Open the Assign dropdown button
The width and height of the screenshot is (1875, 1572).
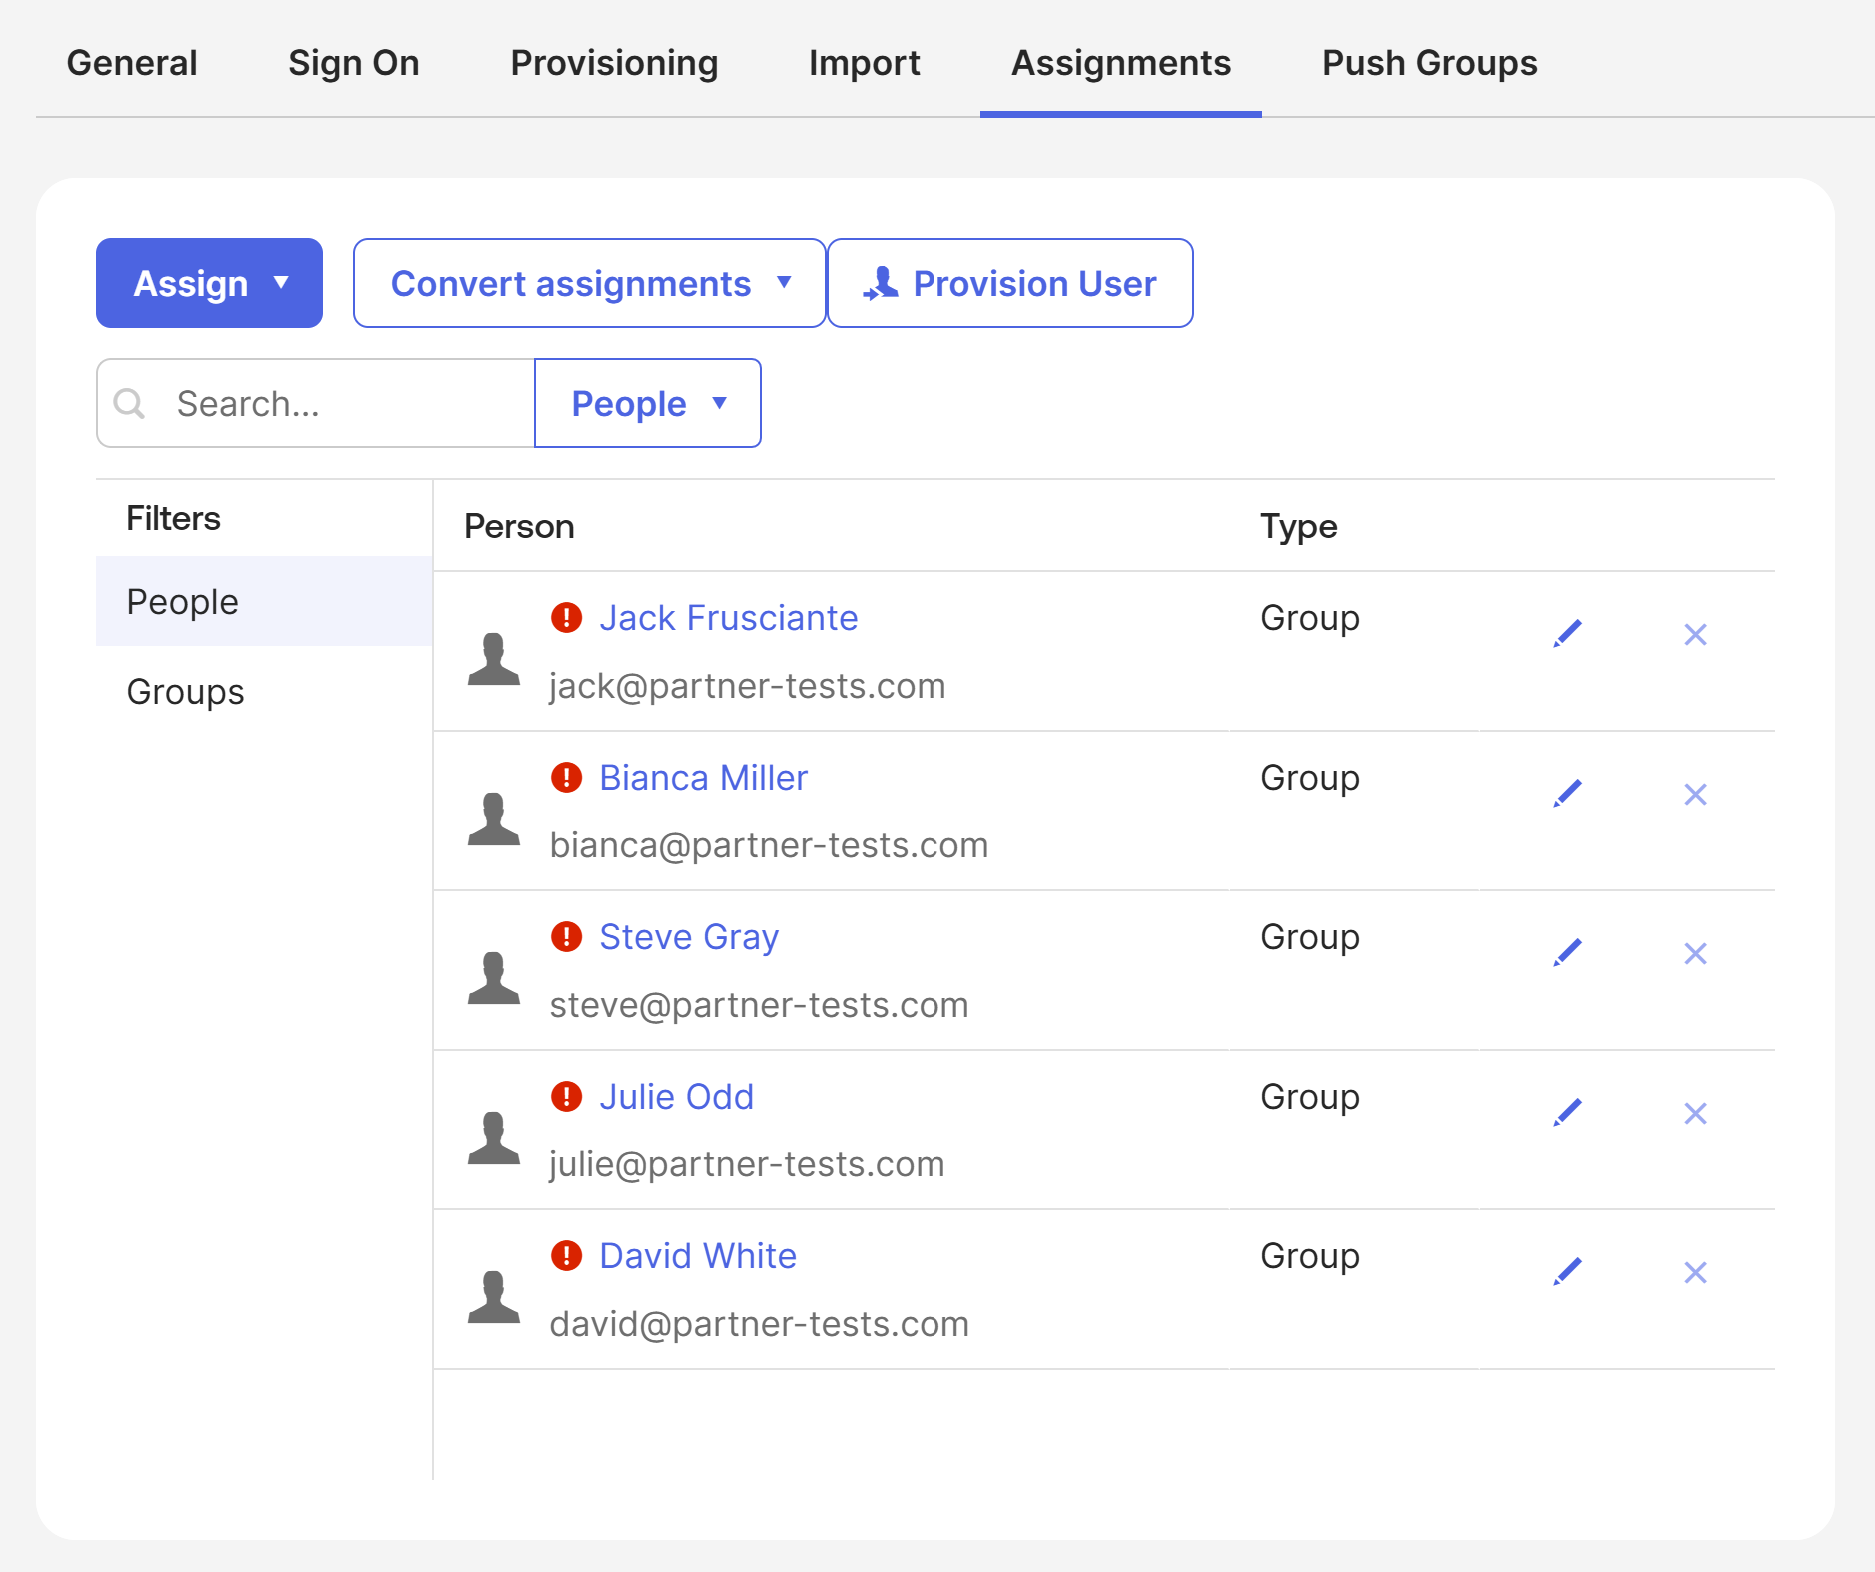click(x=209, y=283)
